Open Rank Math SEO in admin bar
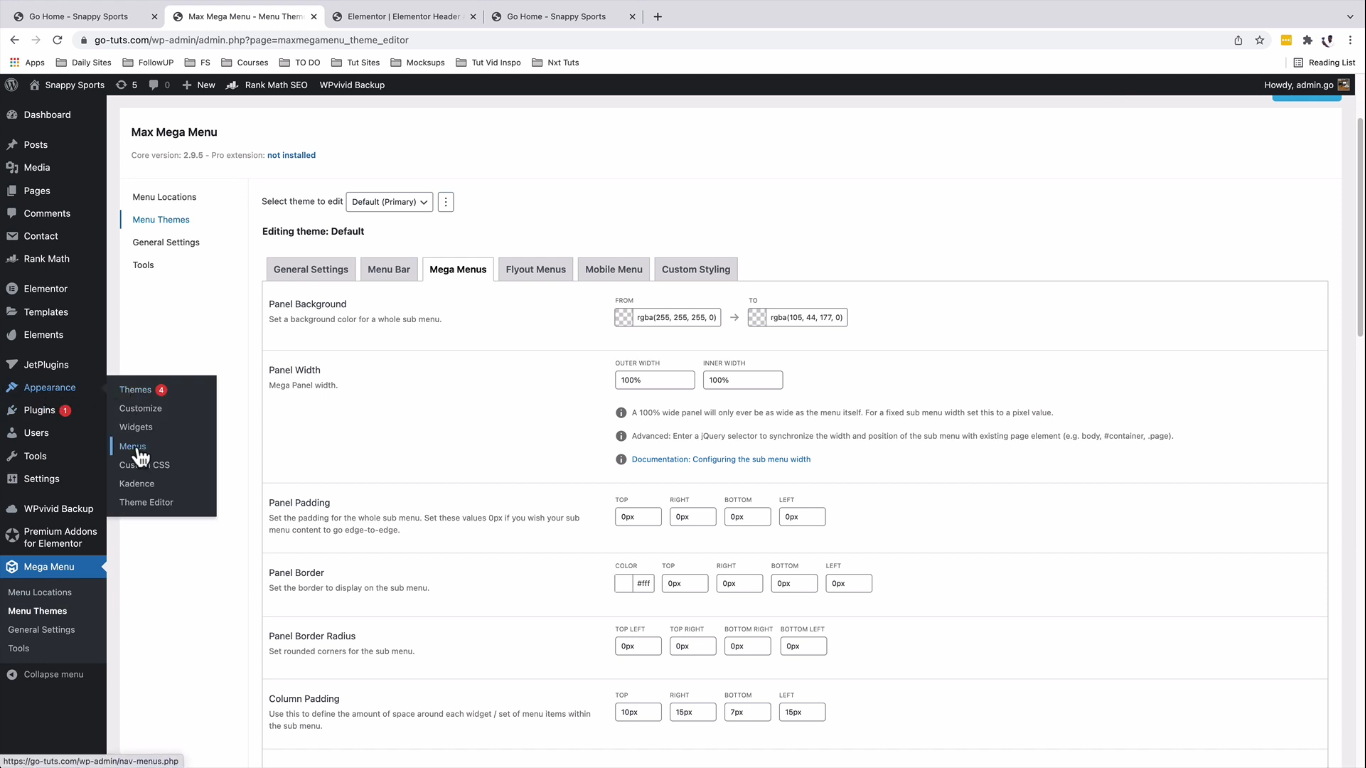This screenshot has height=768, width=1366. pos(267,85)
